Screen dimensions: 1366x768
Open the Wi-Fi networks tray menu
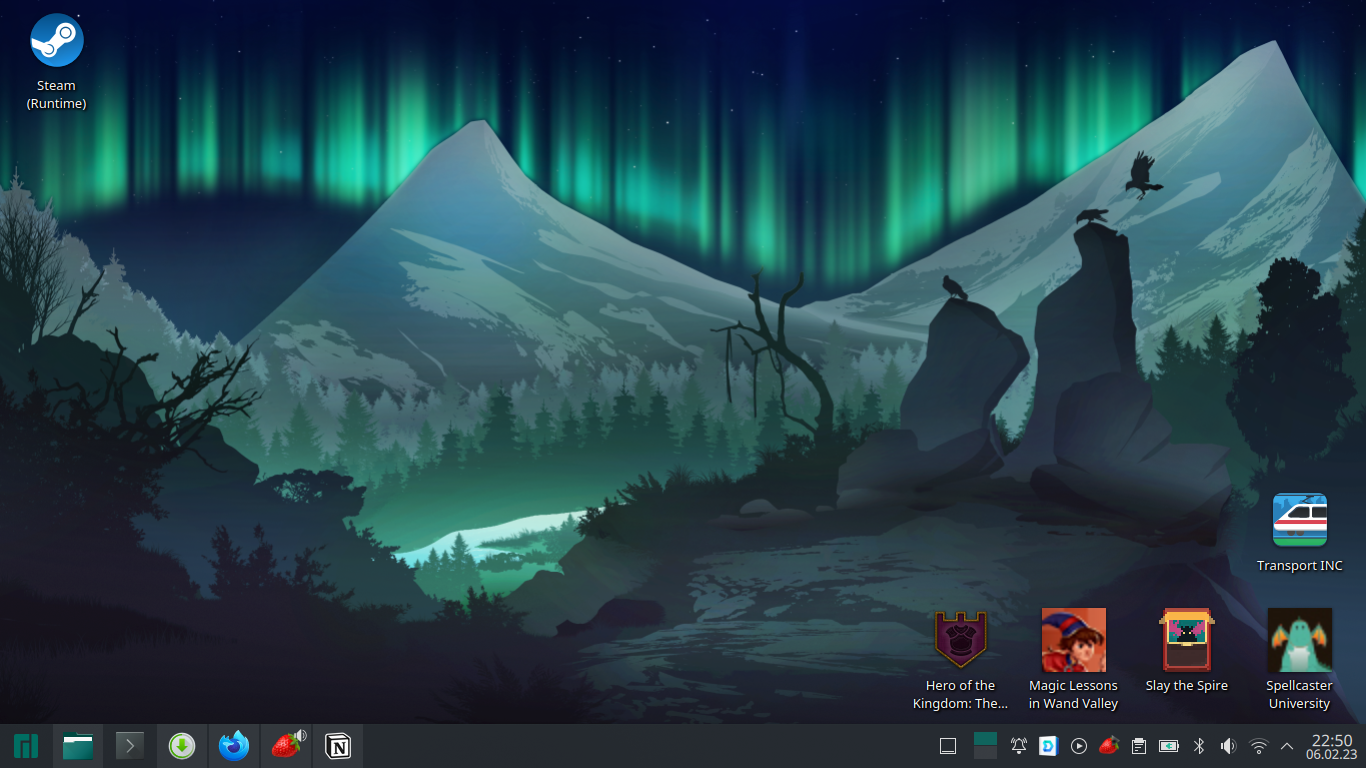coord(1259,746)
